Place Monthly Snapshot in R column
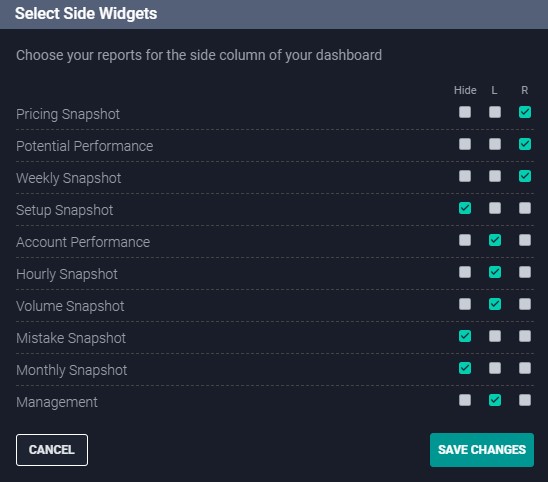Screen dimensions: 548x482 pos(525,368)
